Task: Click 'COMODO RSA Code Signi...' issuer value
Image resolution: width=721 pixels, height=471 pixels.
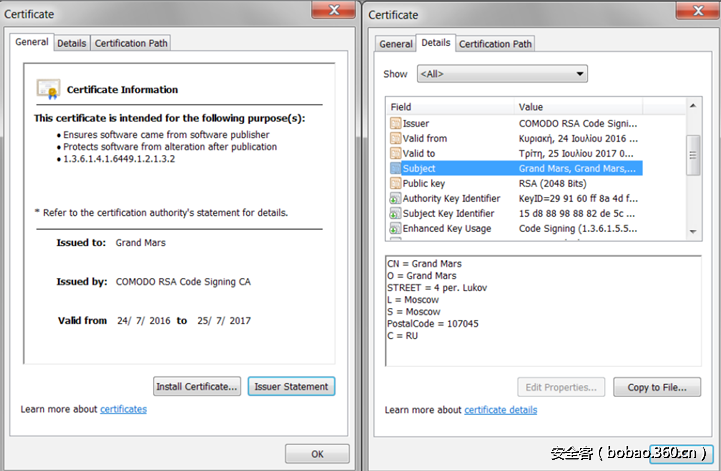Action: point(578,123)
